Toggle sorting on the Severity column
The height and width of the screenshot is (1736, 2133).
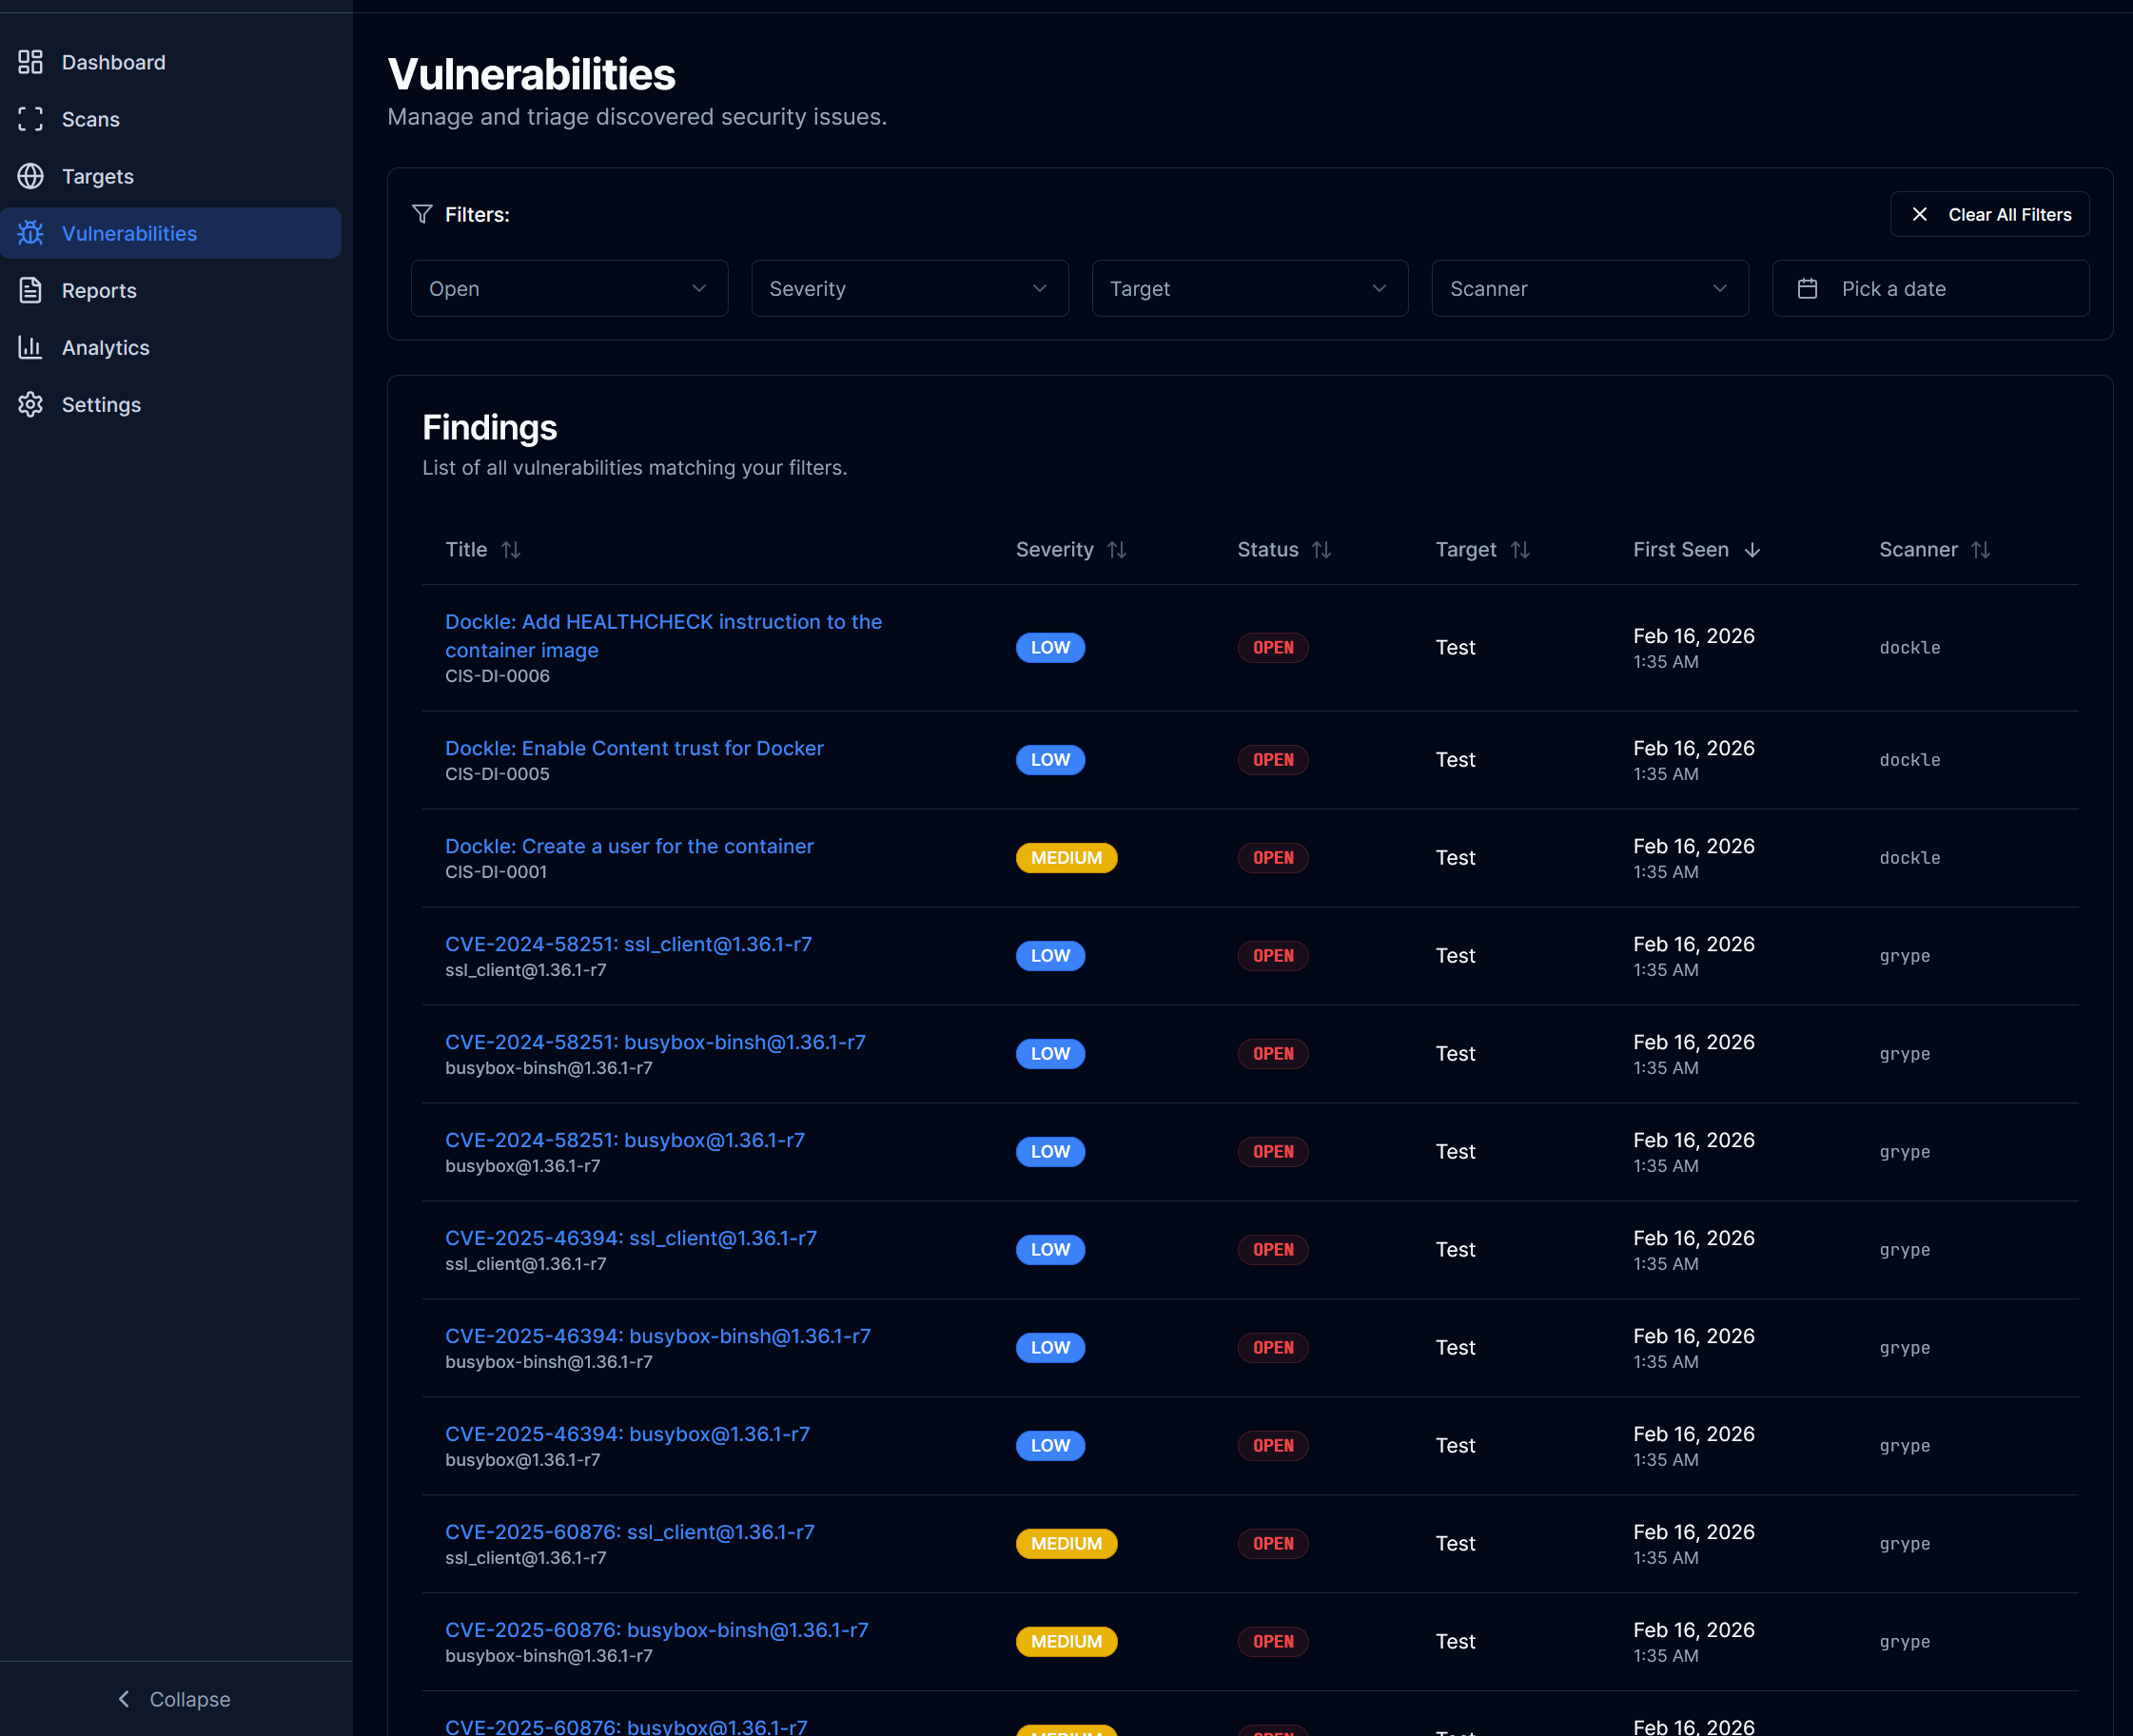point(1118,549)
